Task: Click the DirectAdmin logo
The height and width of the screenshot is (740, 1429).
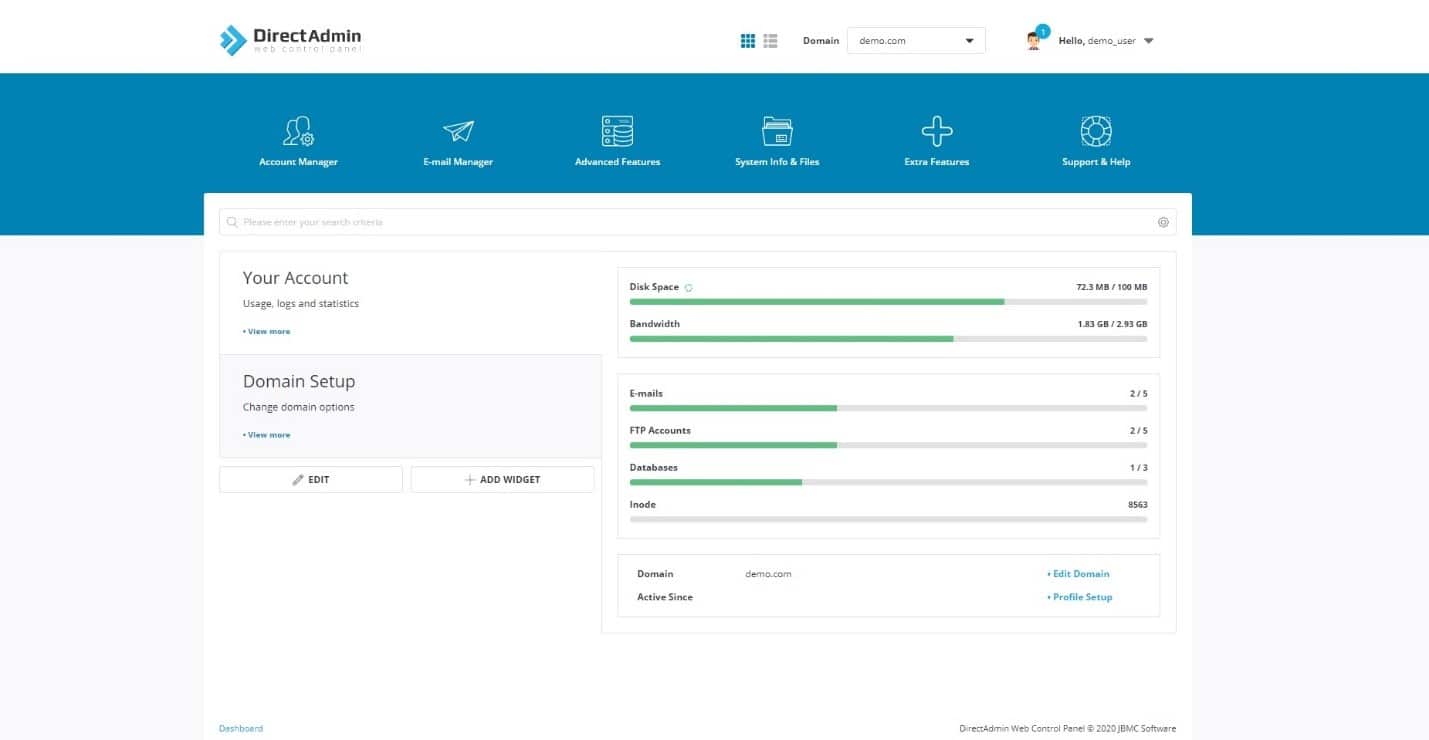Action: (x=290, y=40)
